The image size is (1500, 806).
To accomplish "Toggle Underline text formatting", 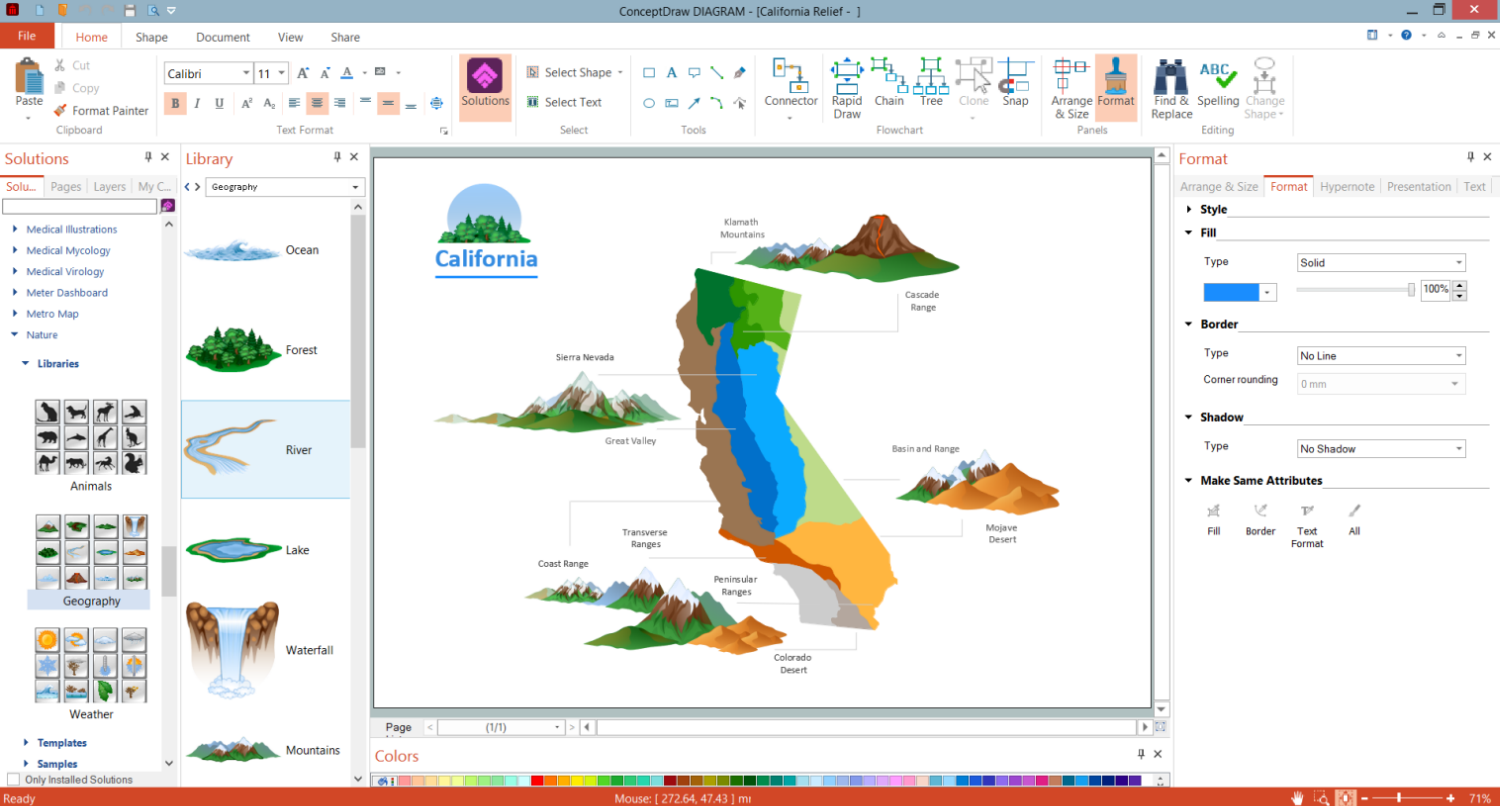I will pyautogui.click(x=219, y=103).
